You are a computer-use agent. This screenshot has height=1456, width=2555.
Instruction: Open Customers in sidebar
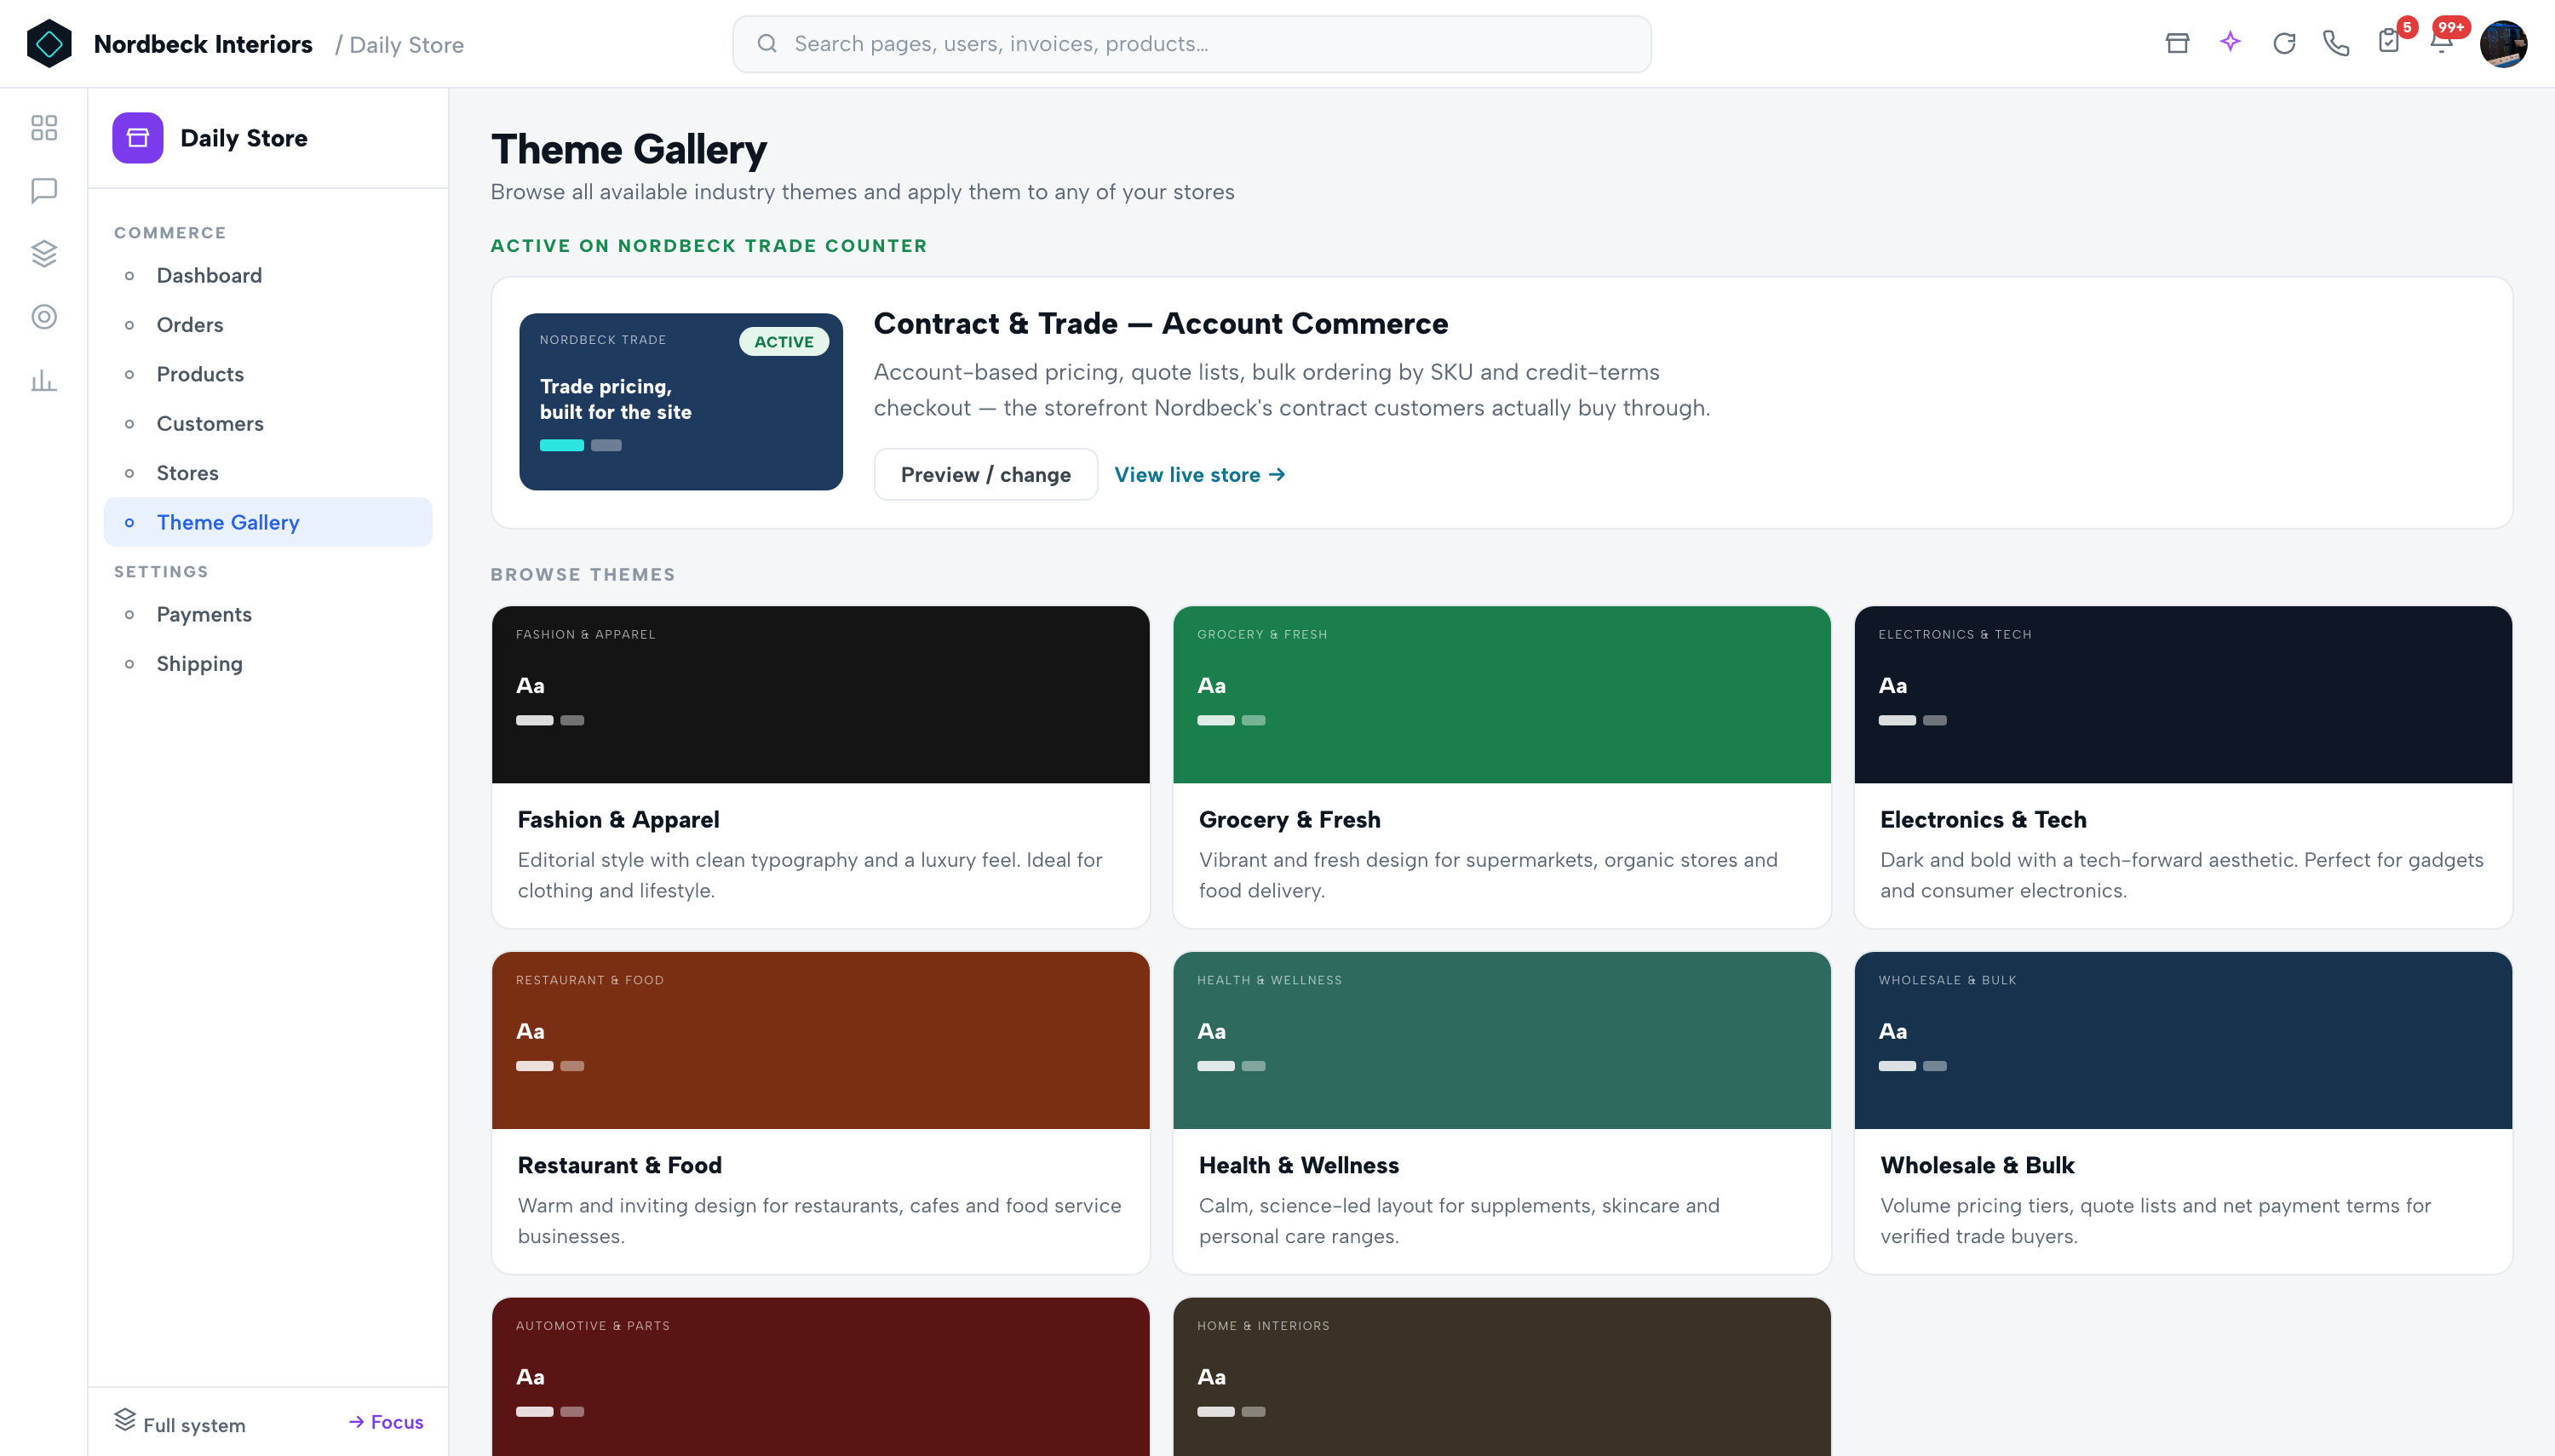pos(268,423)
